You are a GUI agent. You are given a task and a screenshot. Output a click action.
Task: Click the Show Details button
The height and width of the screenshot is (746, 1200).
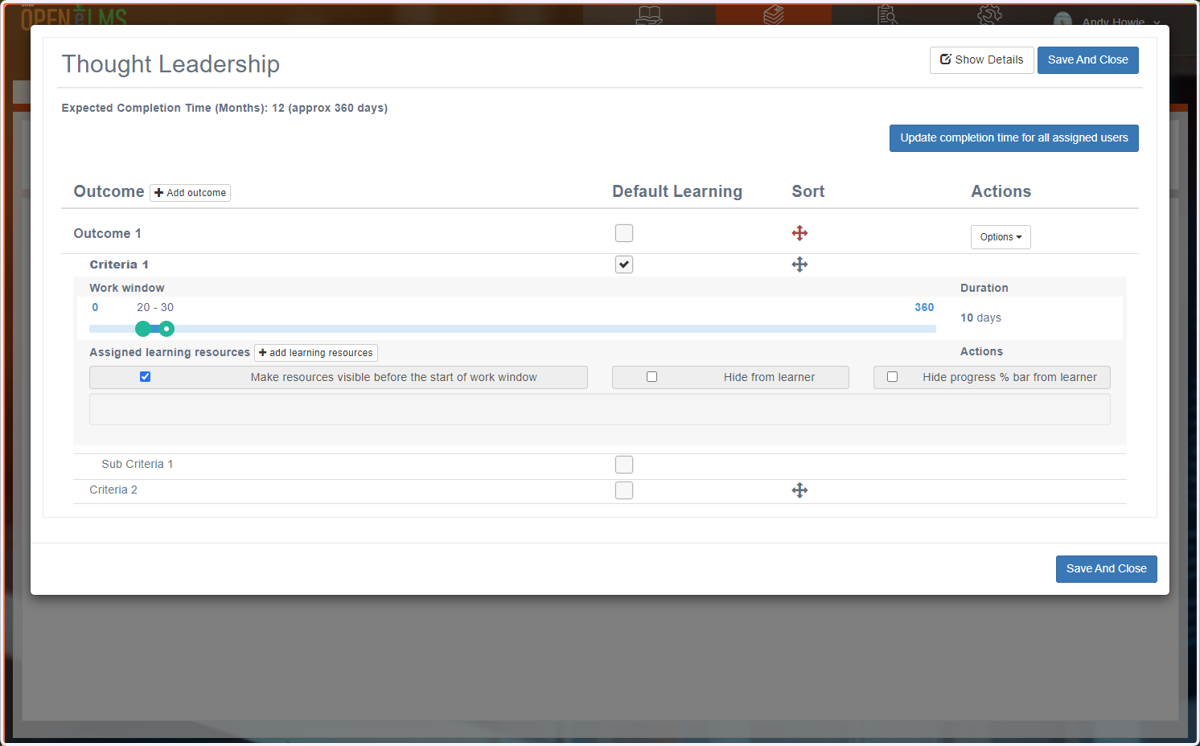tap(981, 60)
